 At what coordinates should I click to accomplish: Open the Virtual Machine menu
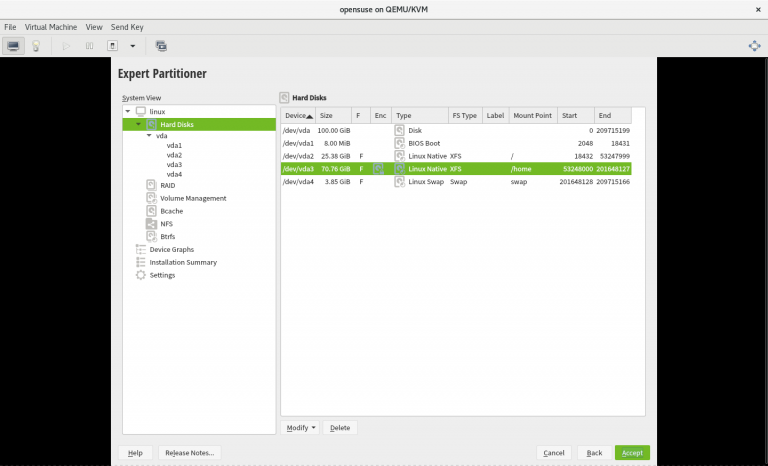(51, 27)
